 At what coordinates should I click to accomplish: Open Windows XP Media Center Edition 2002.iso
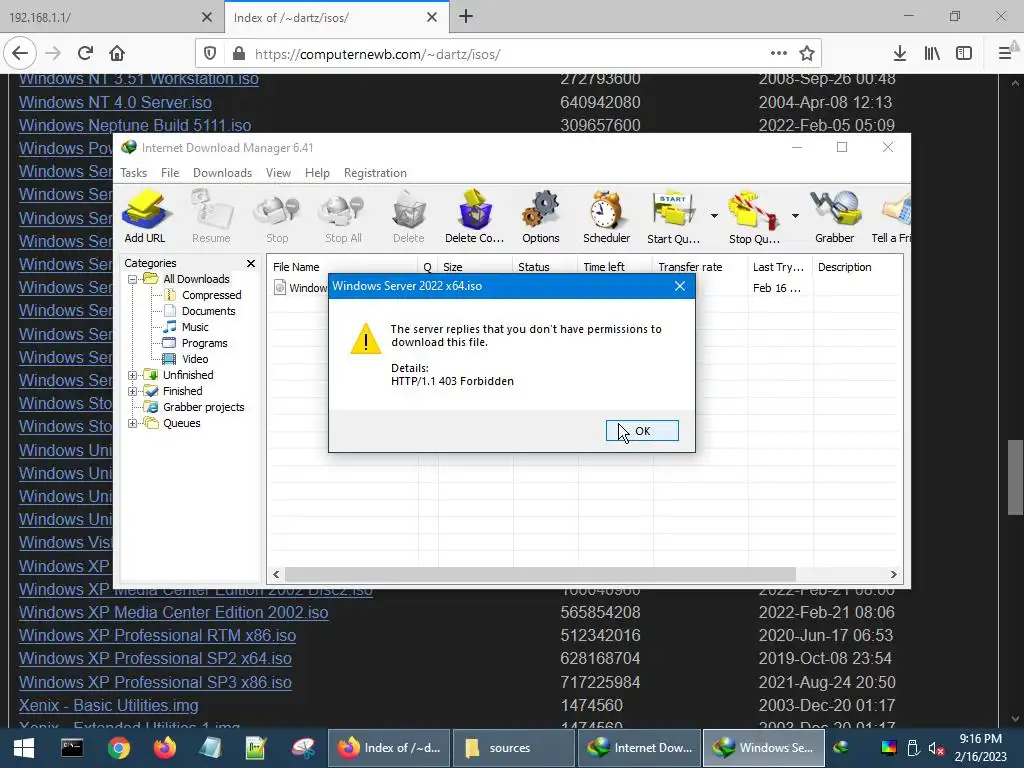(x=173, y=613)
